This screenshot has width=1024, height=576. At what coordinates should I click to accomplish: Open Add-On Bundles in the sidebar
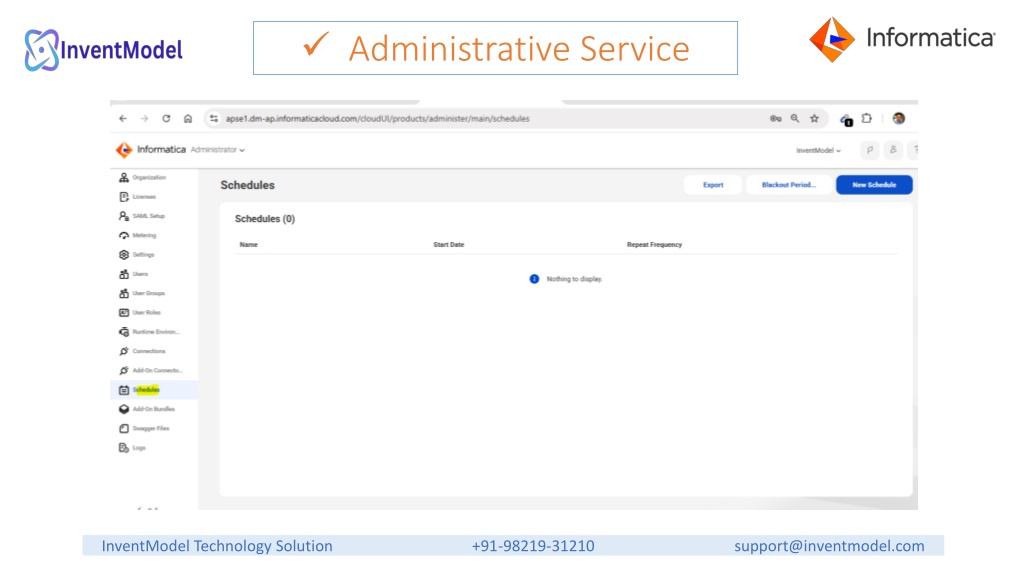[154, 409]
